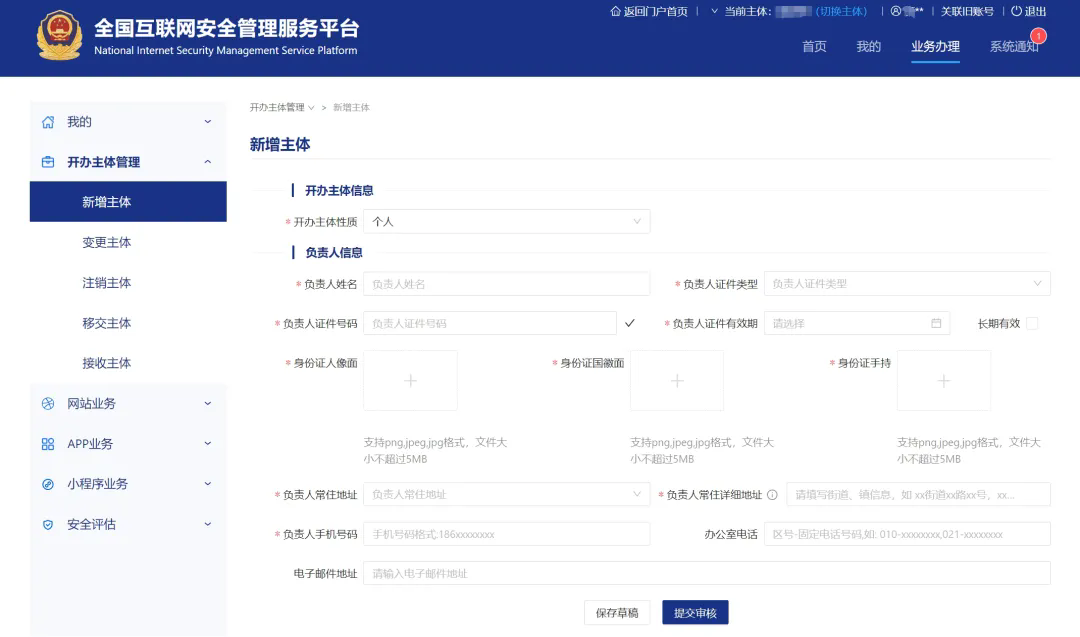1080x637 pixels.
Task: Open the 系统通知 tab in top navigation
Action: pyautogui.click(x=1013, y=47)
